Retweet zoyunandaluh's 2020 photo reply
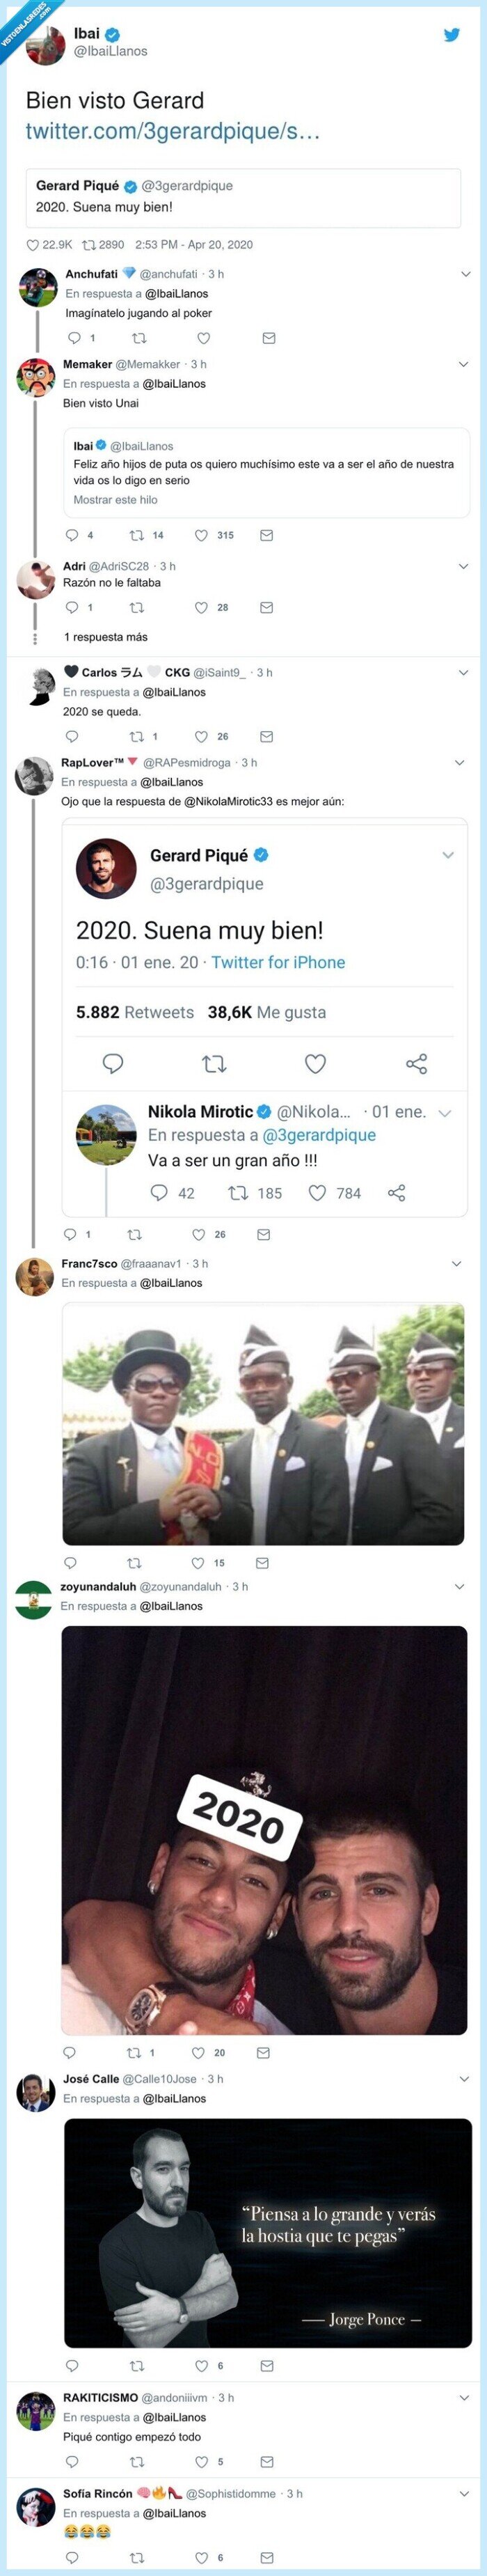Viewport: 487px width, 2576px height. (x=133, y=2052)
